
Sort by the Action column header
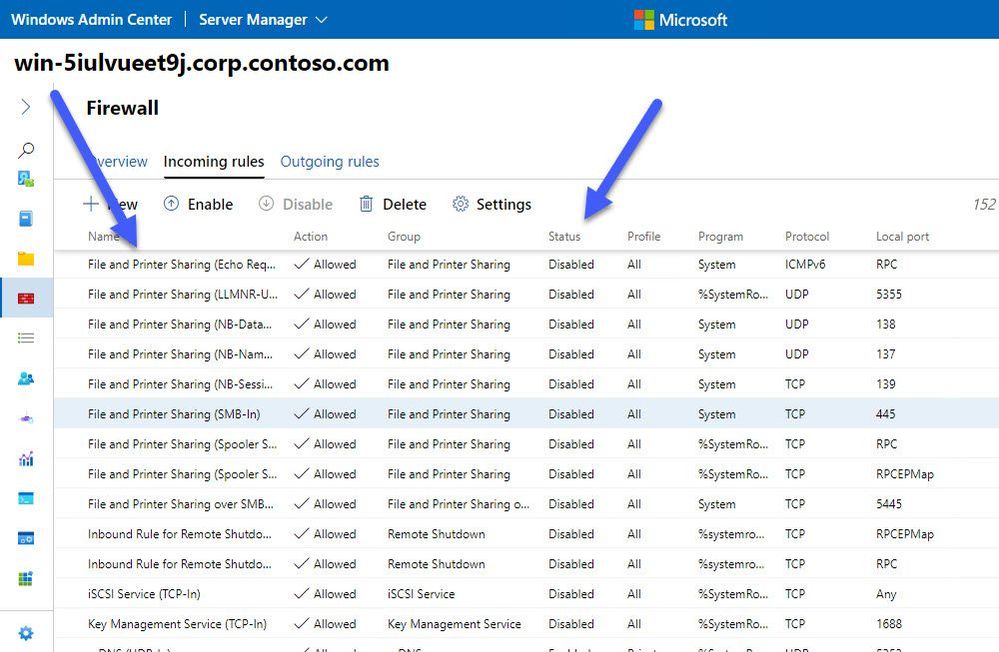310,236
